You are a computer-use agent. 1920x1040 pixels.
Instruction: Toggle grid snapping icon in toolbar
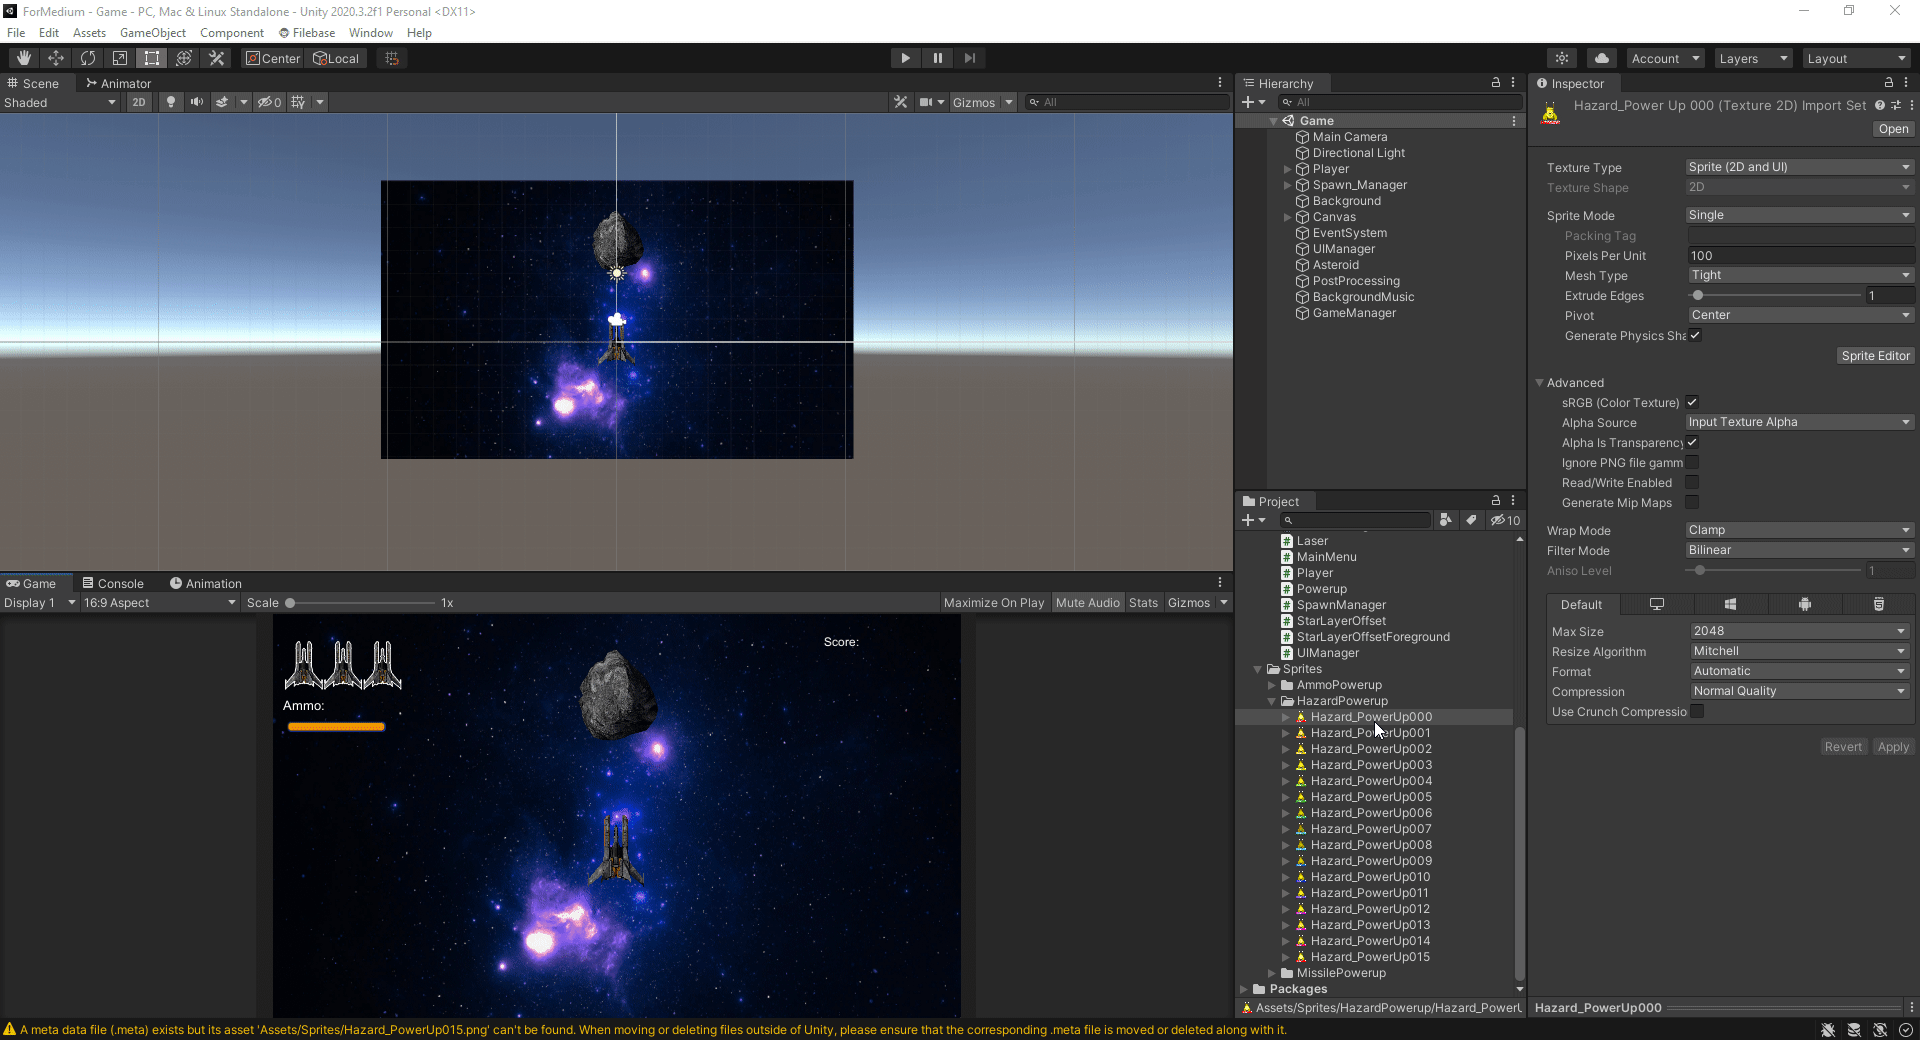[x=392, y=58]
